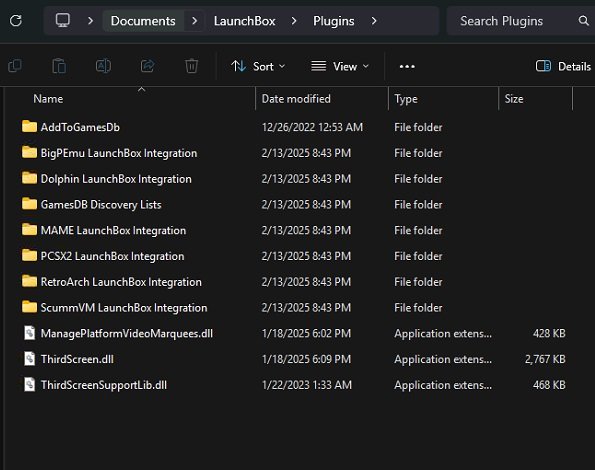595x470 pixels.
Task: Click the This PC monitor icon in address bar
Action: pos(63,20)
